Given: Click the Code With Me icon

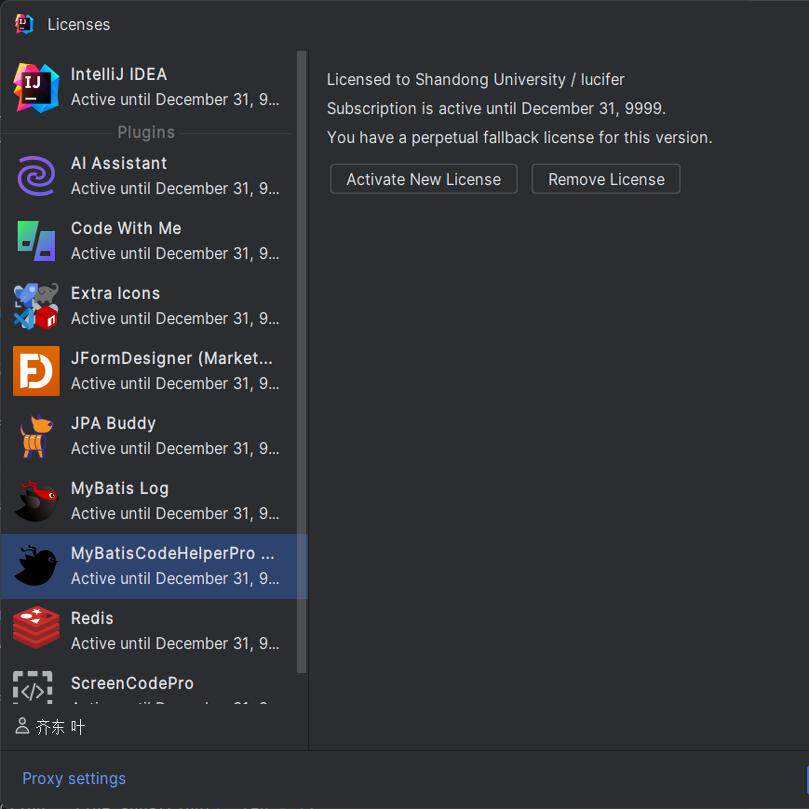Looking at the screenshot, I should coord(36,241).
